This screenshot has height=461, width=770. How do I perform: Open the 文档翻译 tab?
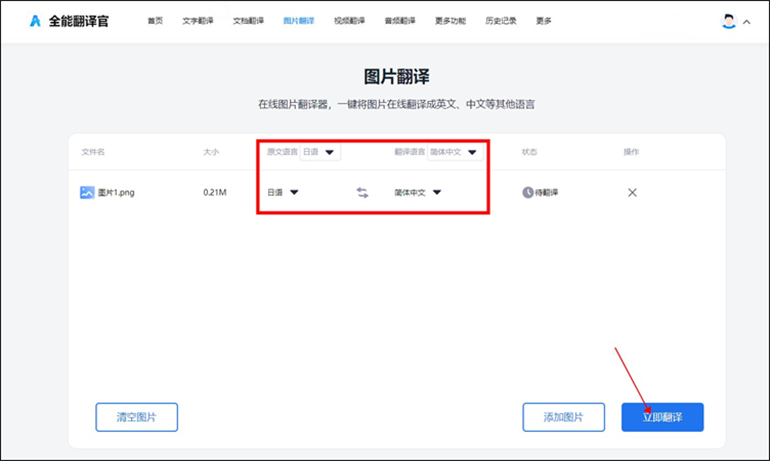click(248, 21)
